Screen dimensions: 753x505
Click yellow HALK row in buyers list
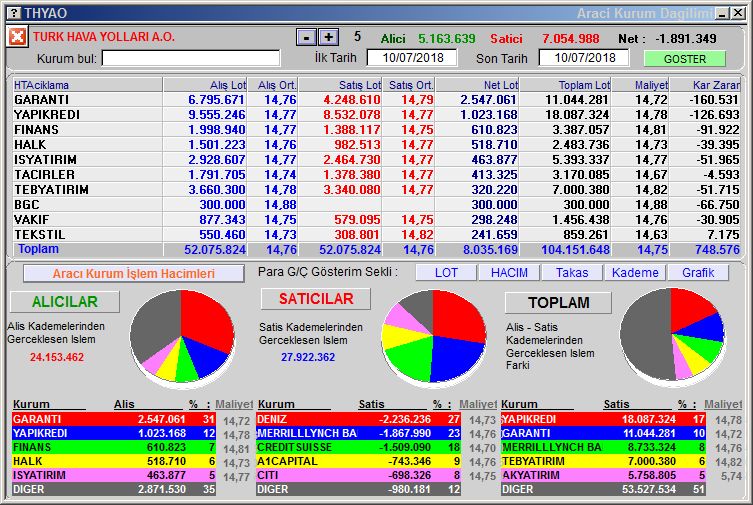pyautogui.click(x=114, y=461)
